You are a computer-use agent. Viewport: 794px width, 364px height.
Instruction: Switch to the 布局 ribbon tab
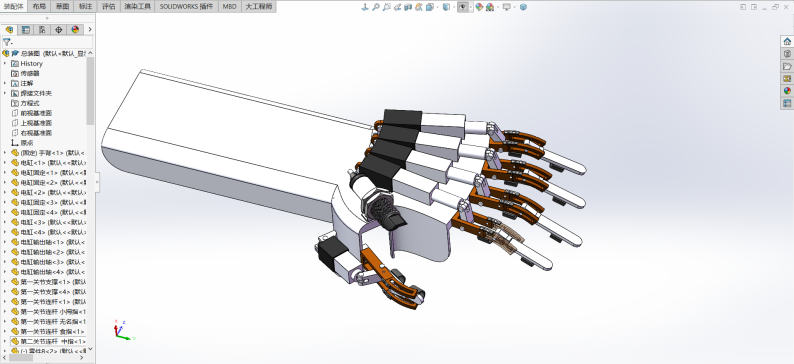(x=39, y=7)
